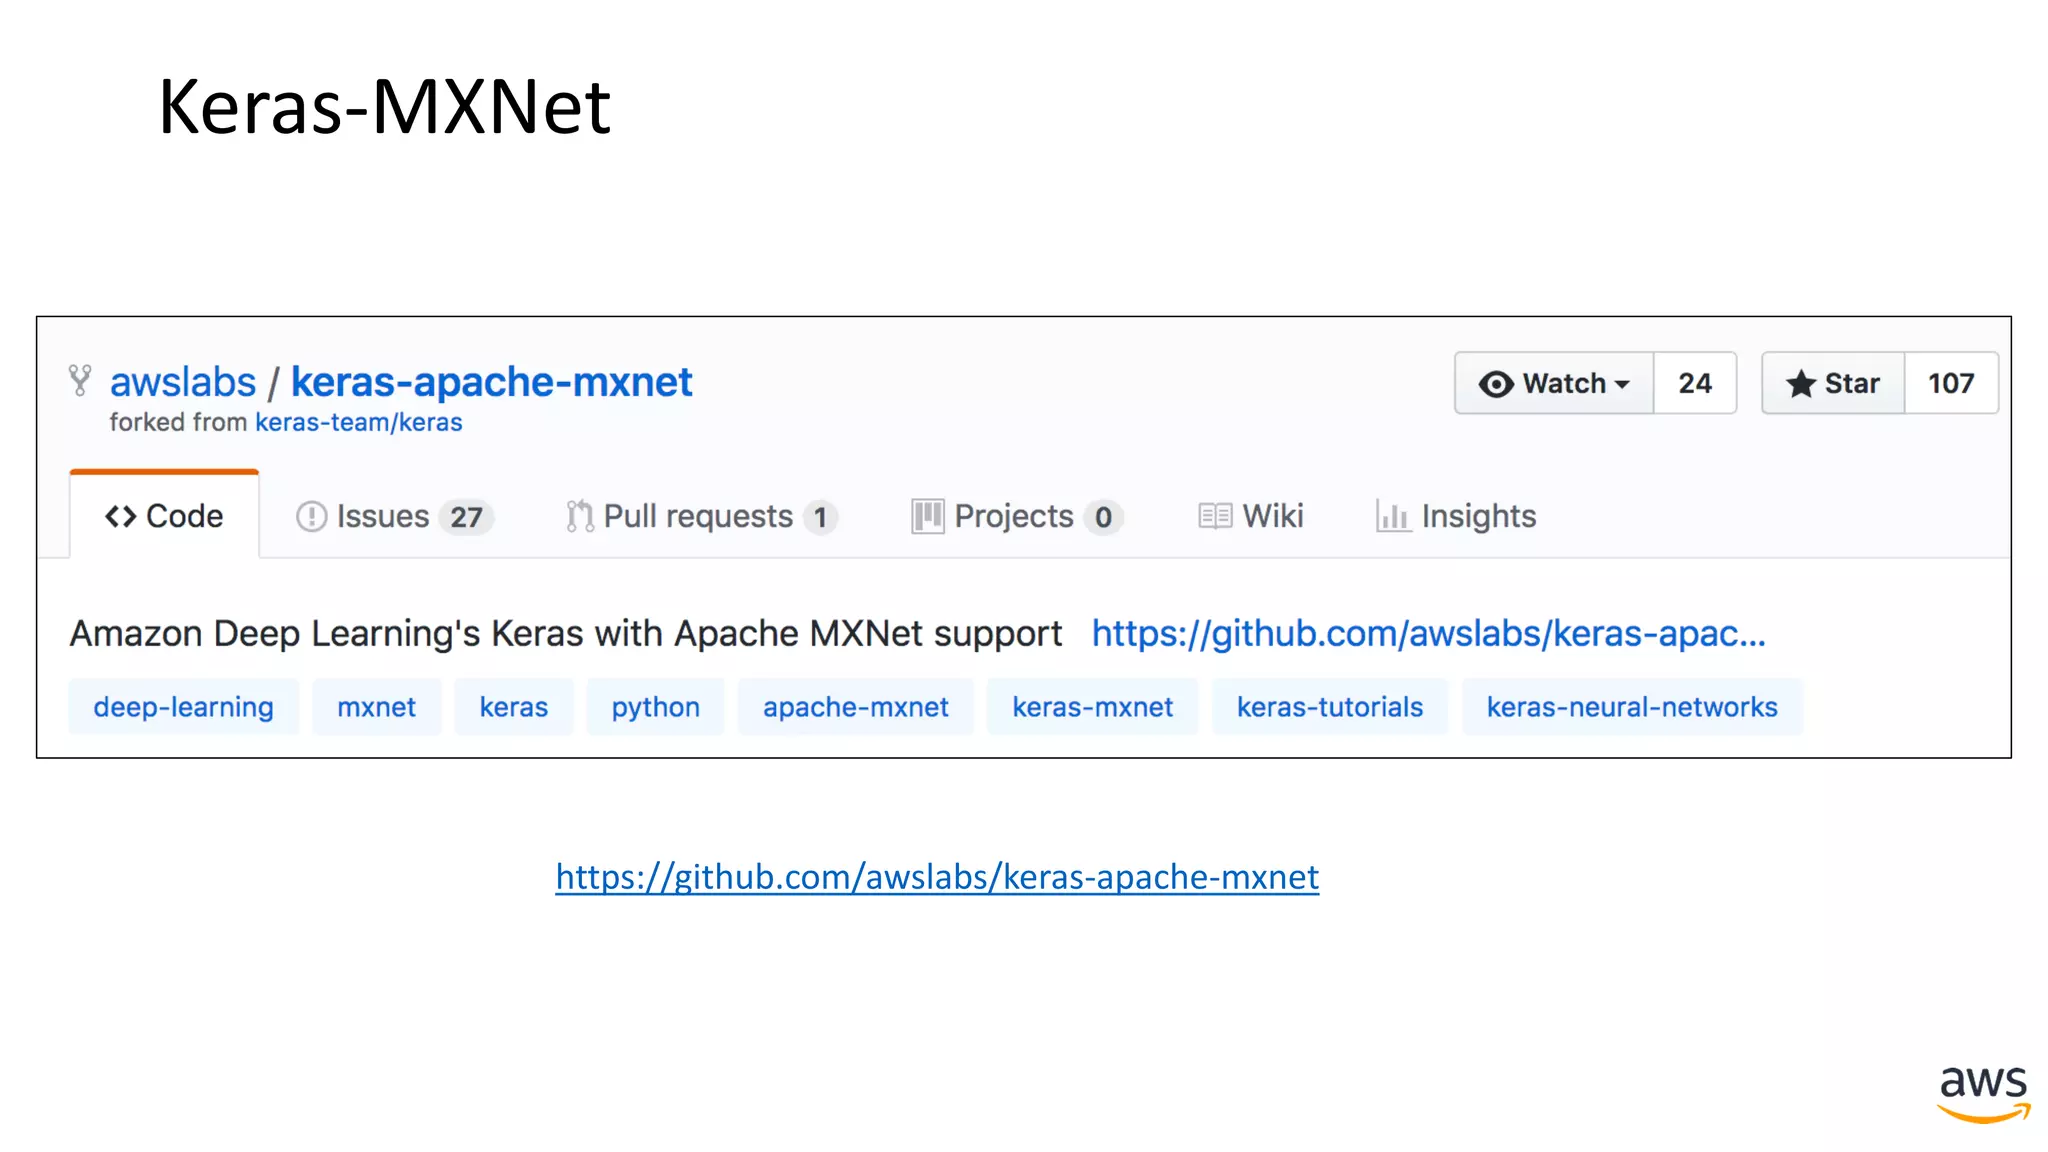
Task: Select the keras-mxnet topic tag
Action: 1092,707
